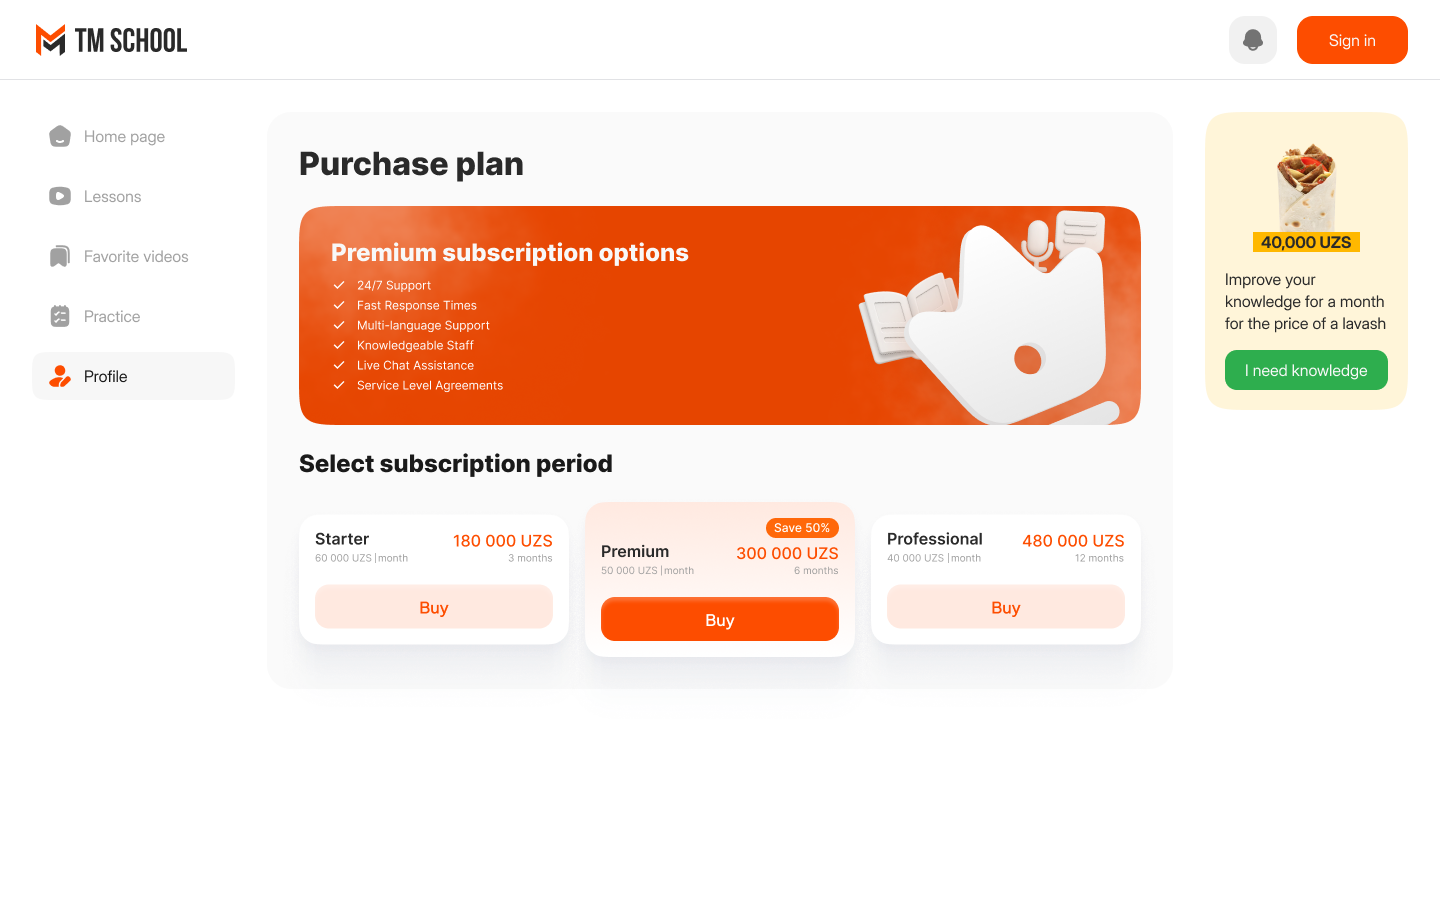
Task: Click the I need knowledge button
Action: coord(1306,370)
